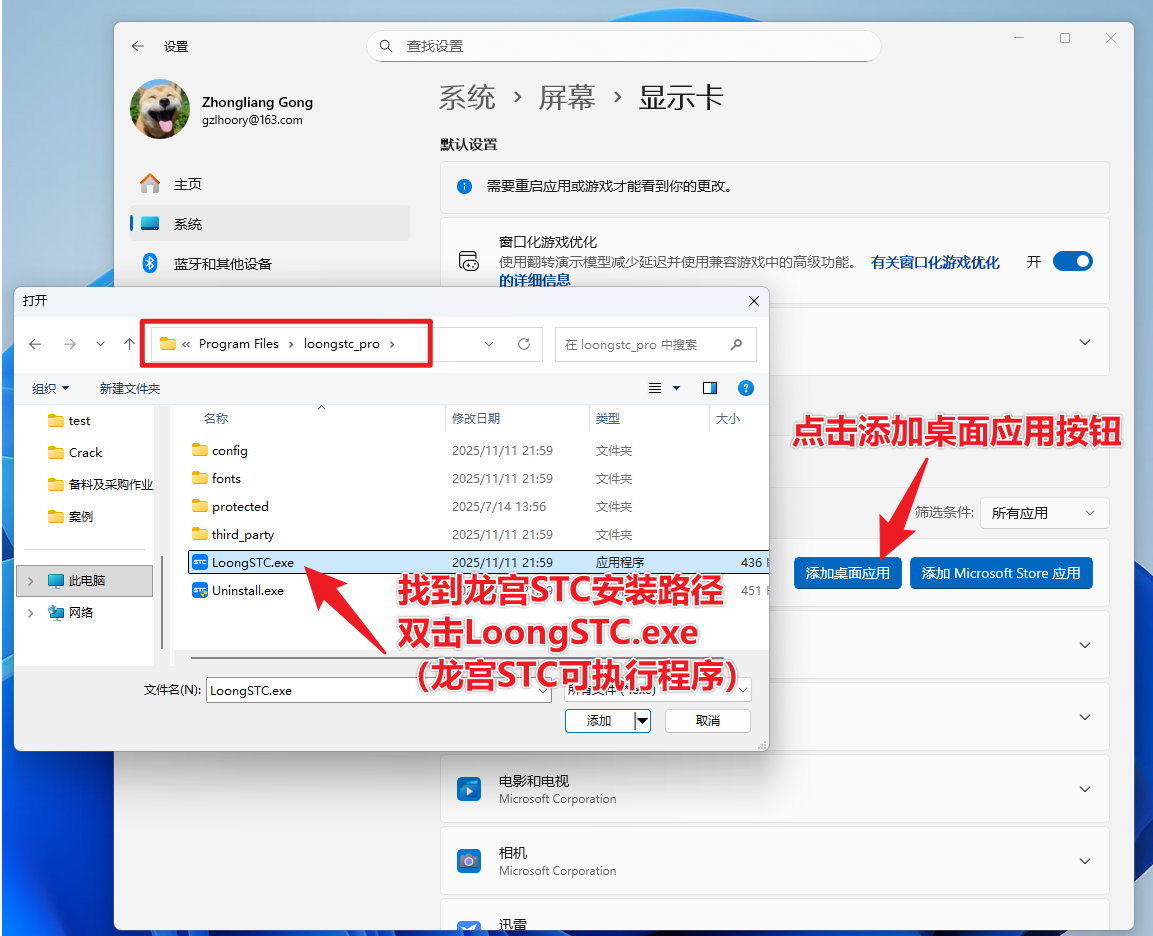Viewport: 1153px width, 936px height.
Task: Expand the 此电脑 tree node
Action: click(x=31, y=581)
